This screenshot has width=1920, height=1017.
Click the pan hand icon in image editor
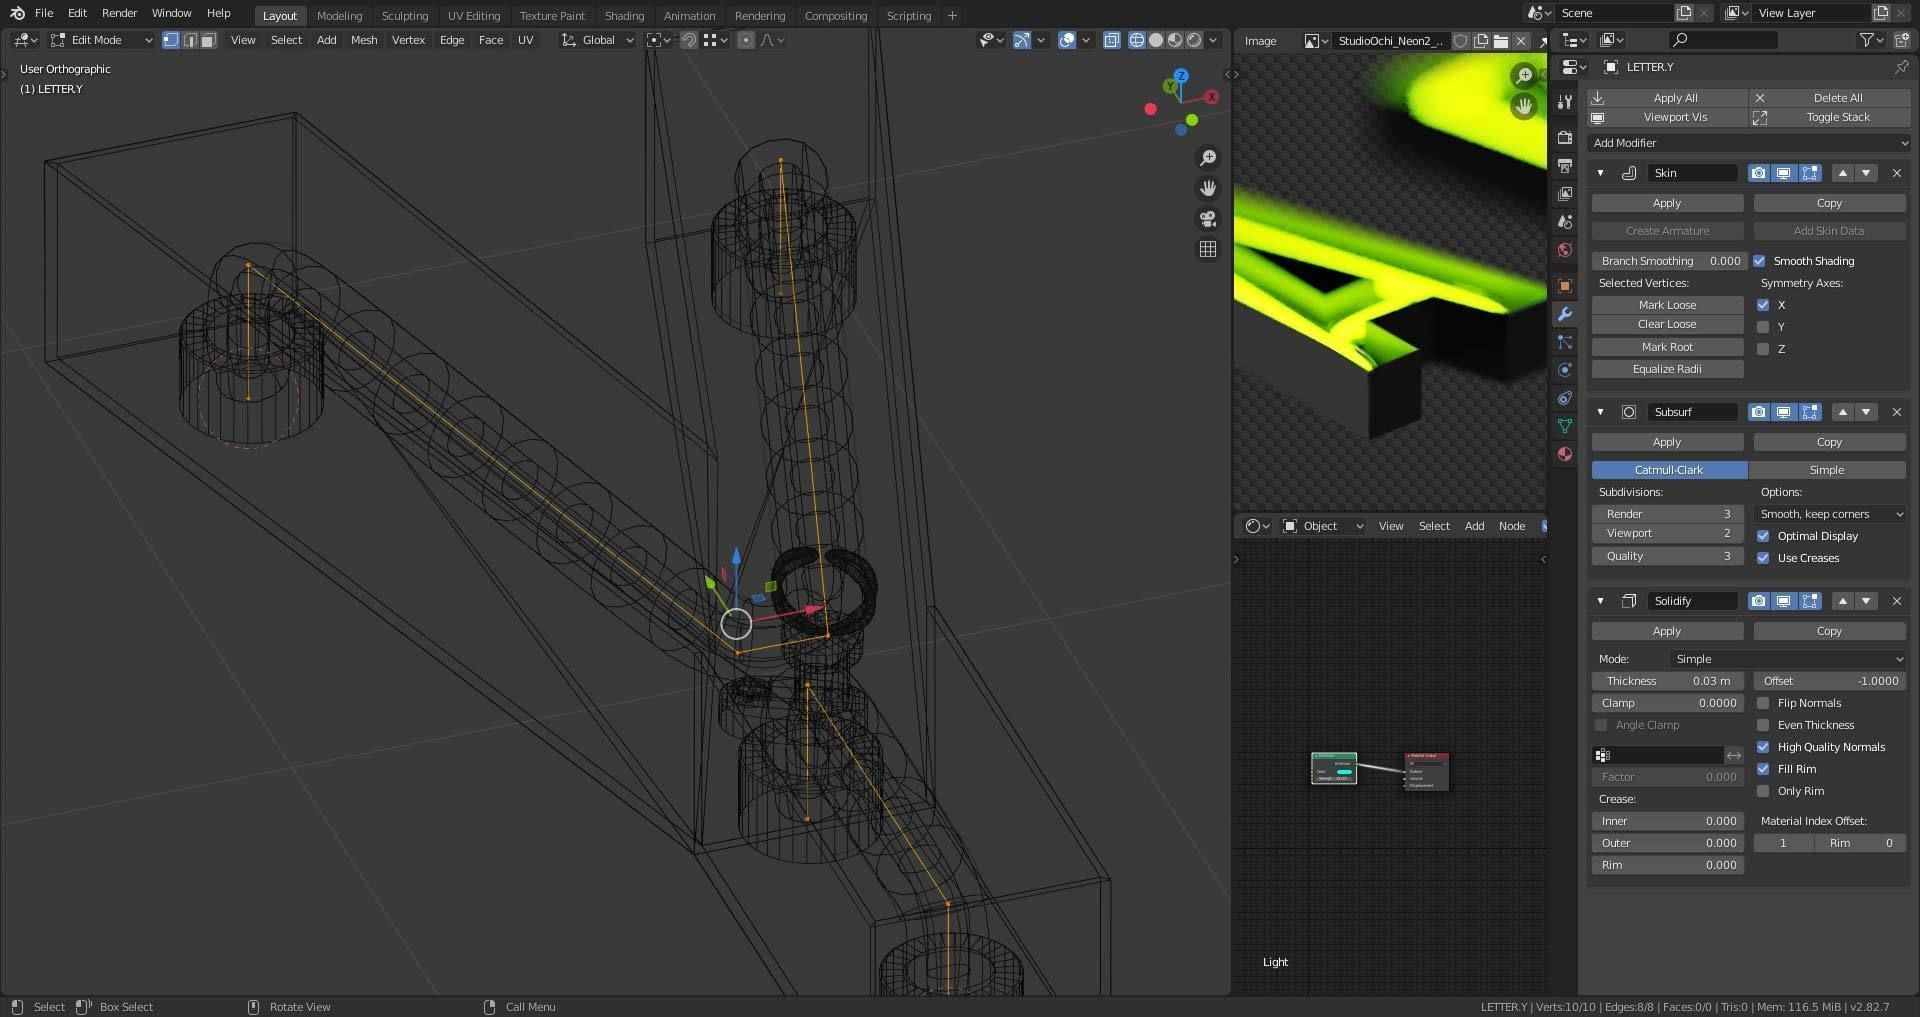pos(1523,106)
